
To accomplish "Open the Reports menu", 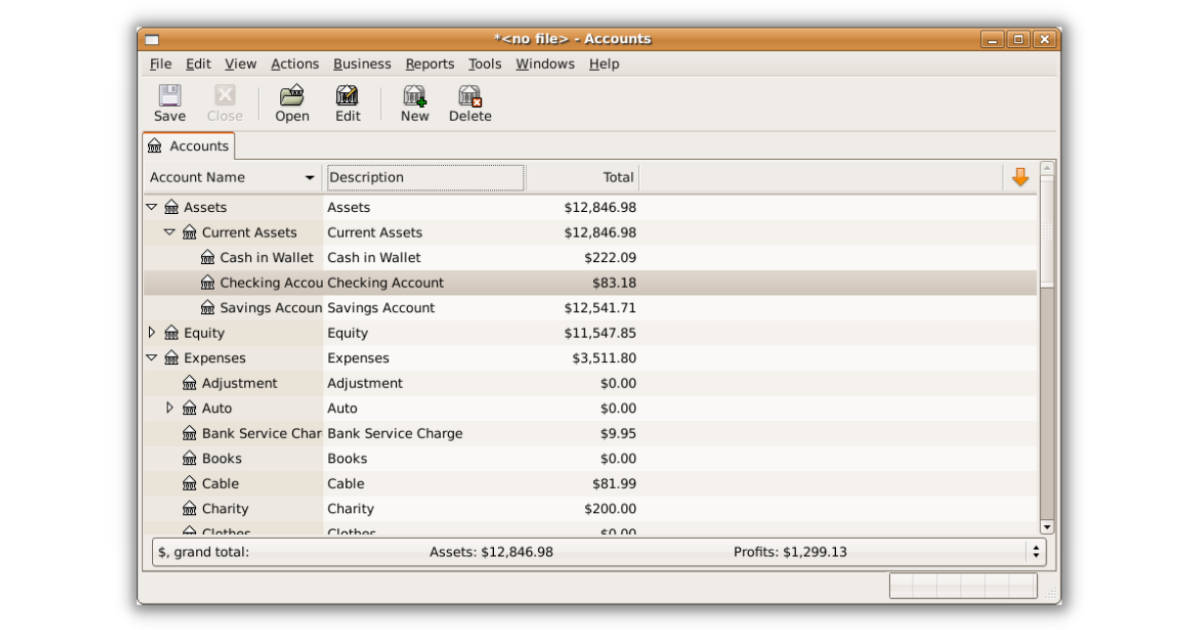I will coord(430,64).
